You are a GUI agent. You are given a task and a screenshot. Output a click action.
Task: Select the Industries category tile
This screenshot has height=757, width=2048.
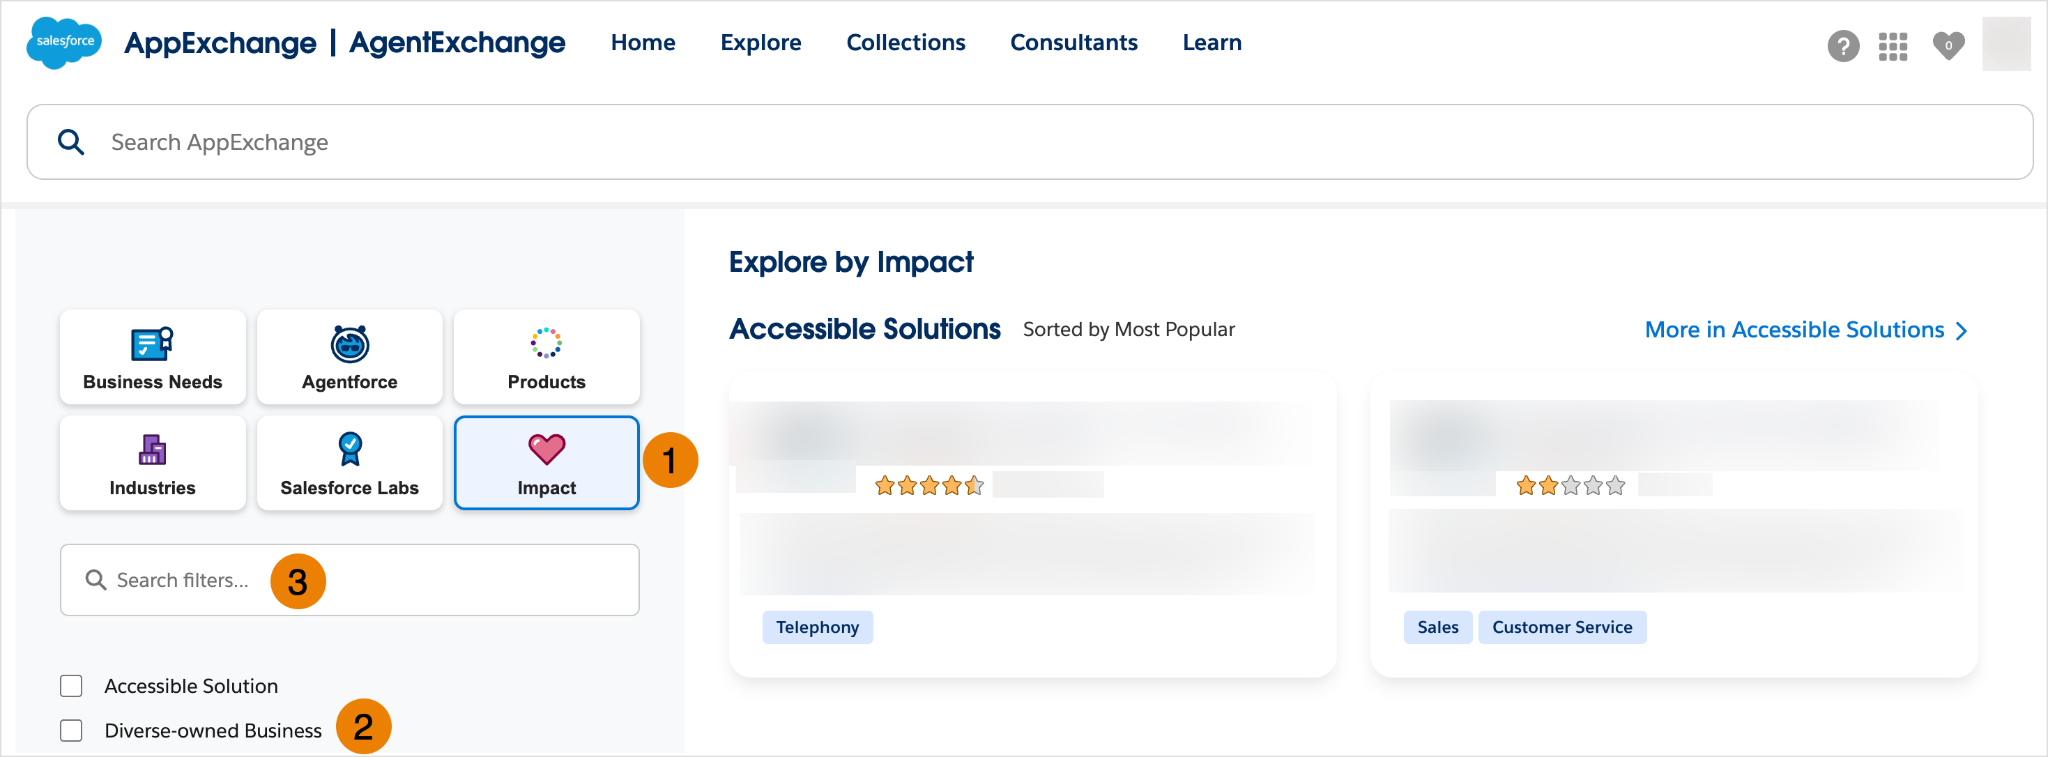(x=153, y=463)
